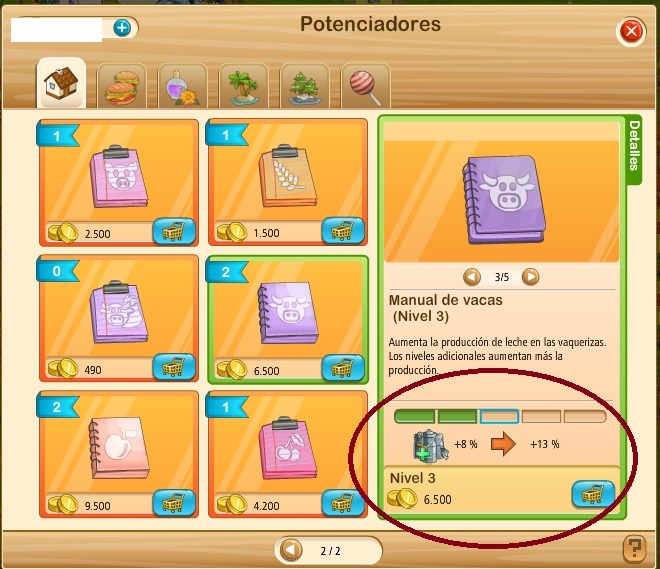This screenshot has height=569, width=660.
Task: Go to previous page of boosters
Action: [291, 550]
